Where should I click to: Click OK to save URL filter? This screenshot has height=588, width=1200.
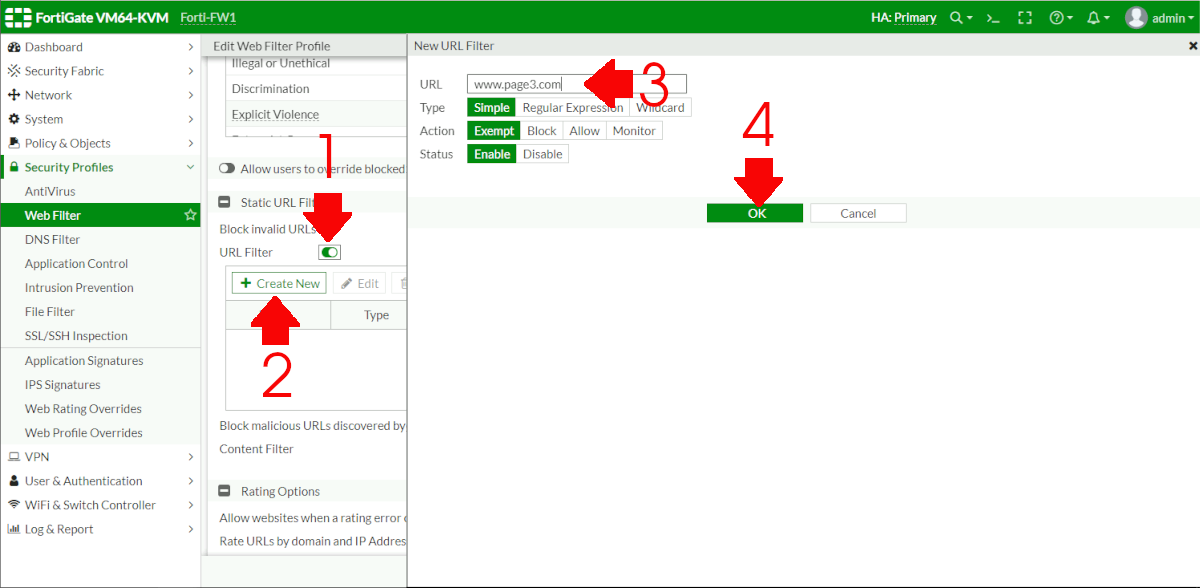point(755,213)
